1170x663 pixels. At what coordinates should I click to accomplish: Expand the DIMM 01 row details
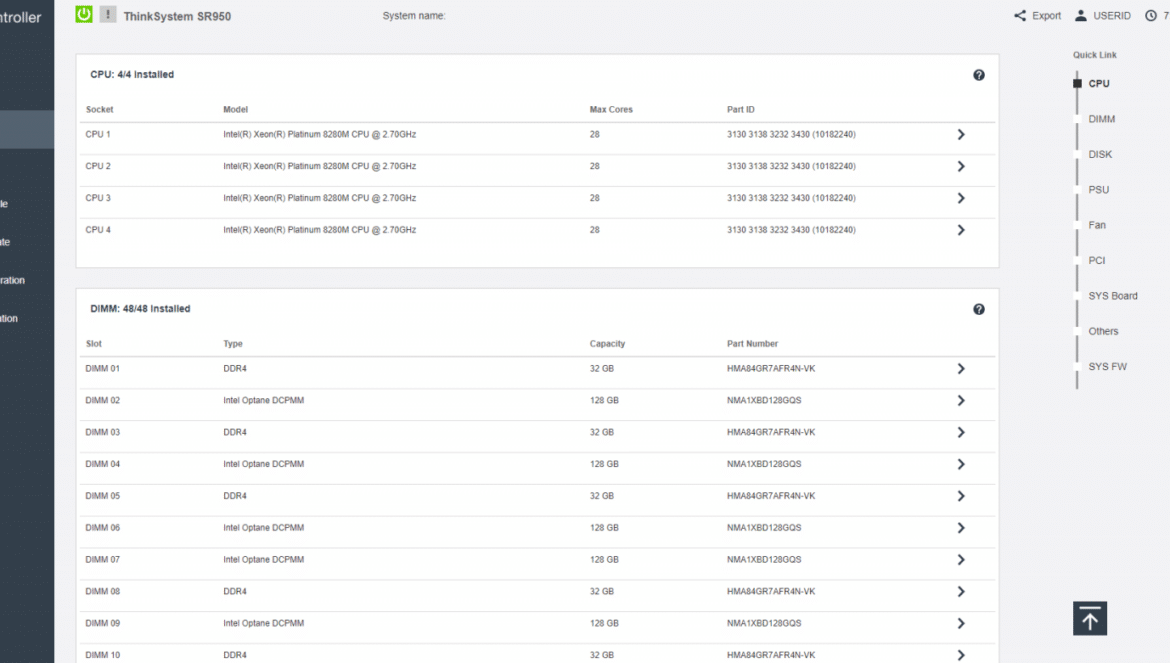pyautogui.click(x=961, y=369)
